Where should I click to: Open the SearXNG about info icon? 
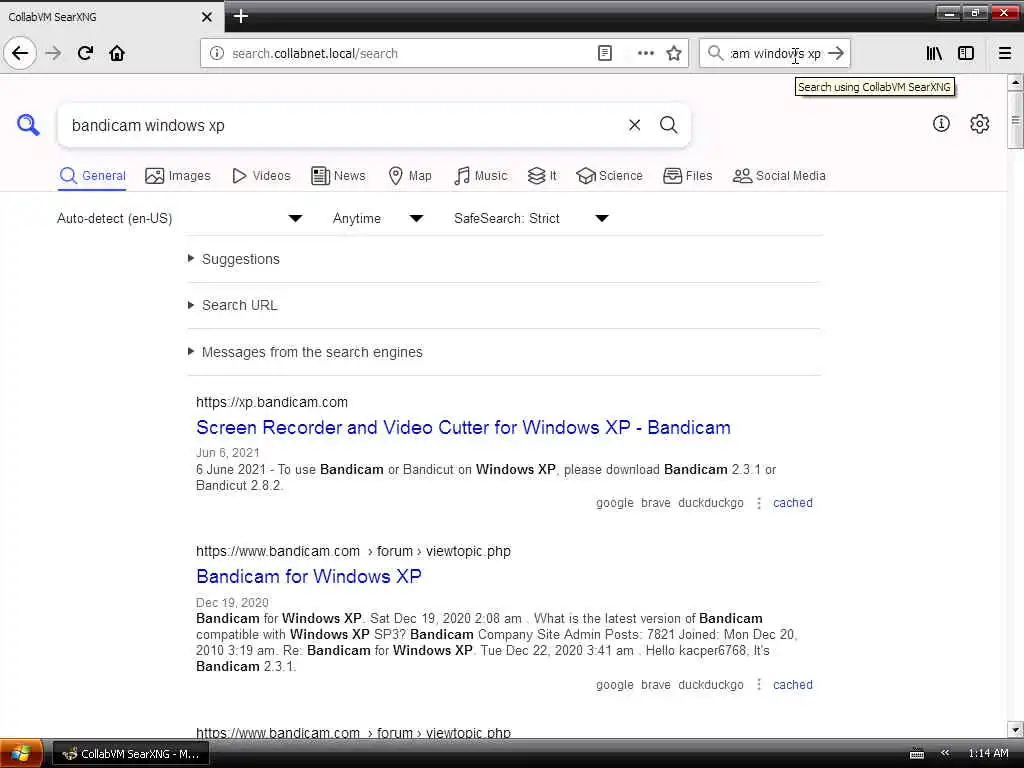(941, 123)
